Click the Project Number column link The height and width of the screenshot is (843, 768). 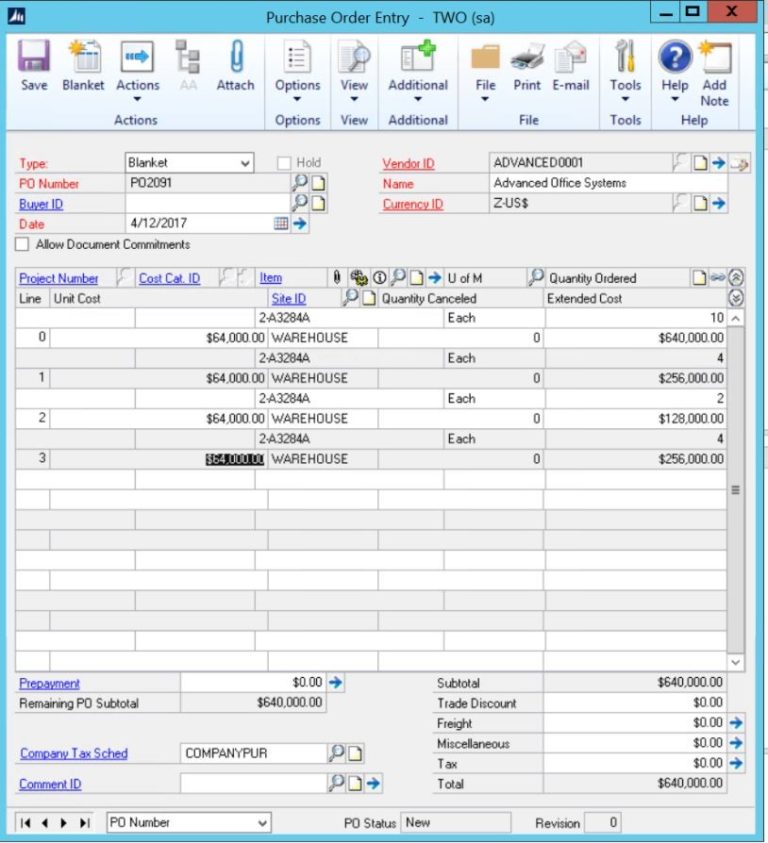click(59, 278)
